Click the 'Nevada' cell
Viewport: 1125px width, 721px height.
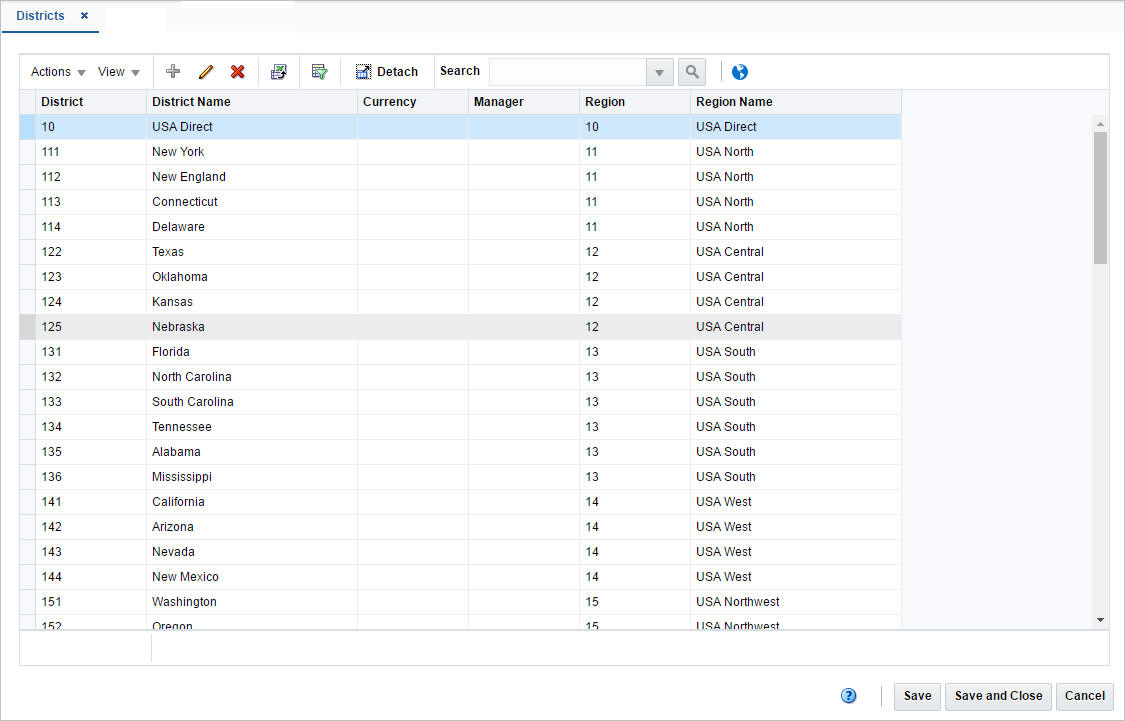[x=252, y=552]
